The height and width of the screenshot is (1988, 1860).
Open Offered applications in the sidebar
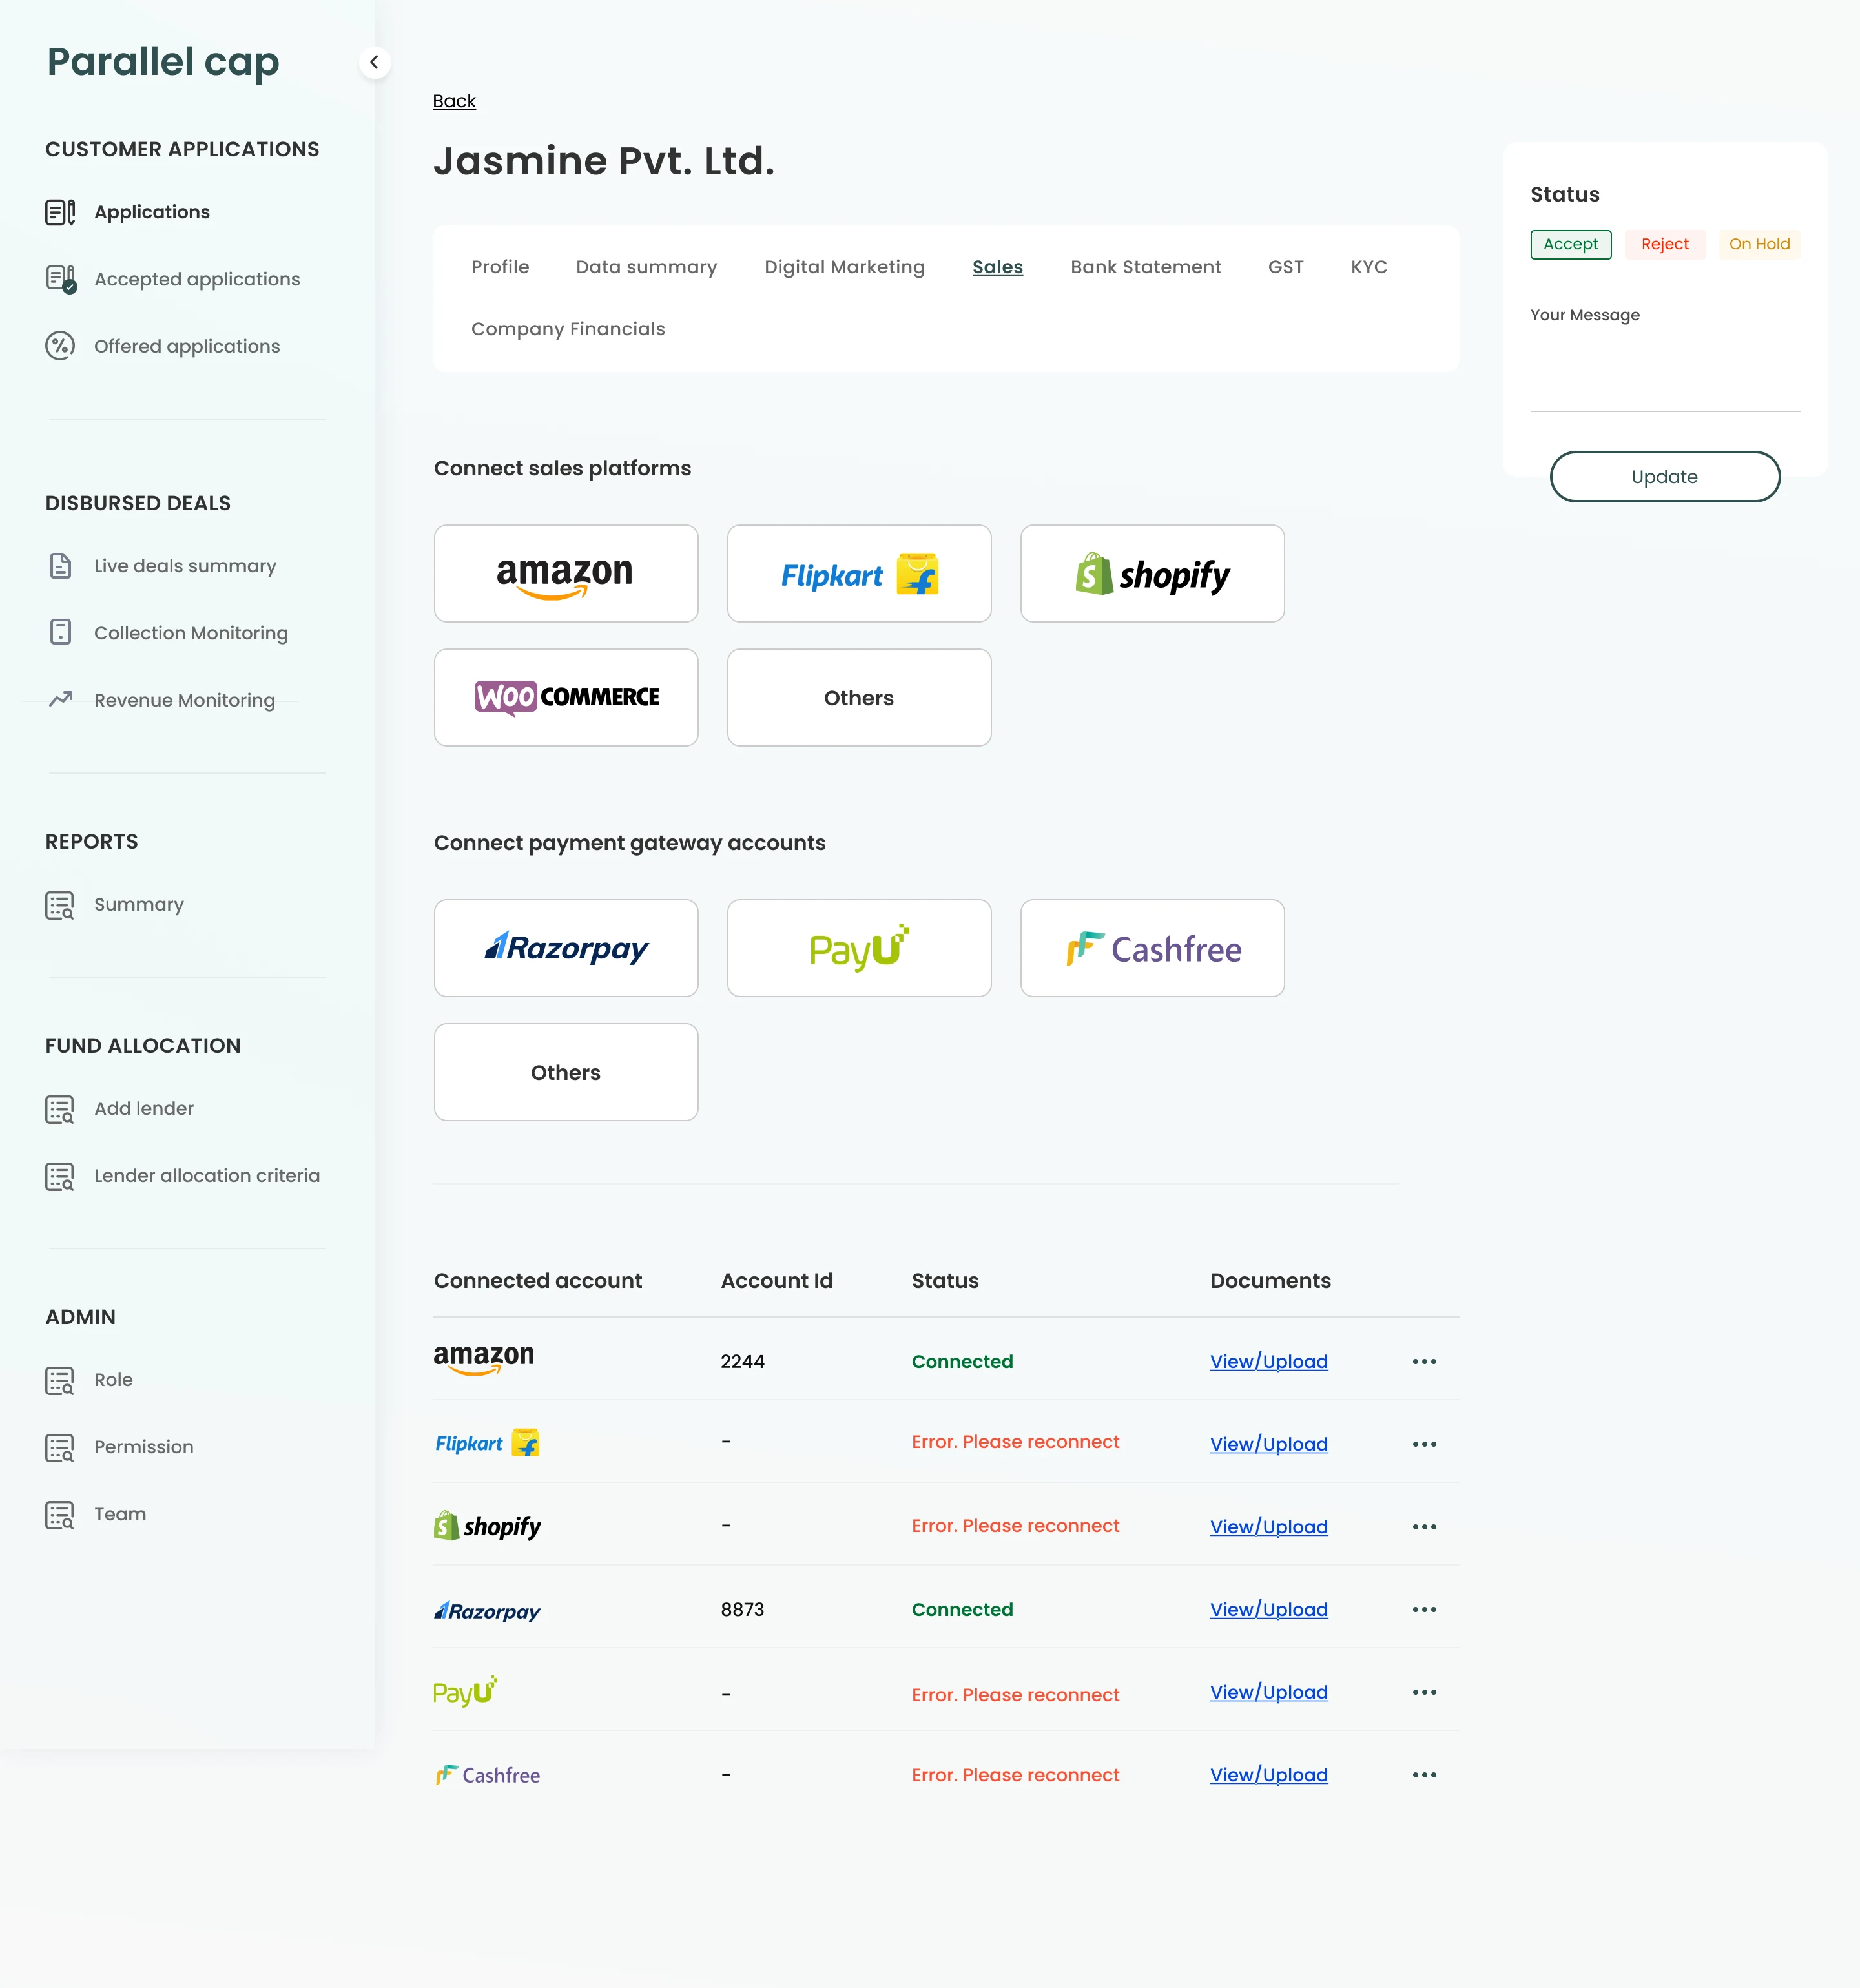(187, 346)
